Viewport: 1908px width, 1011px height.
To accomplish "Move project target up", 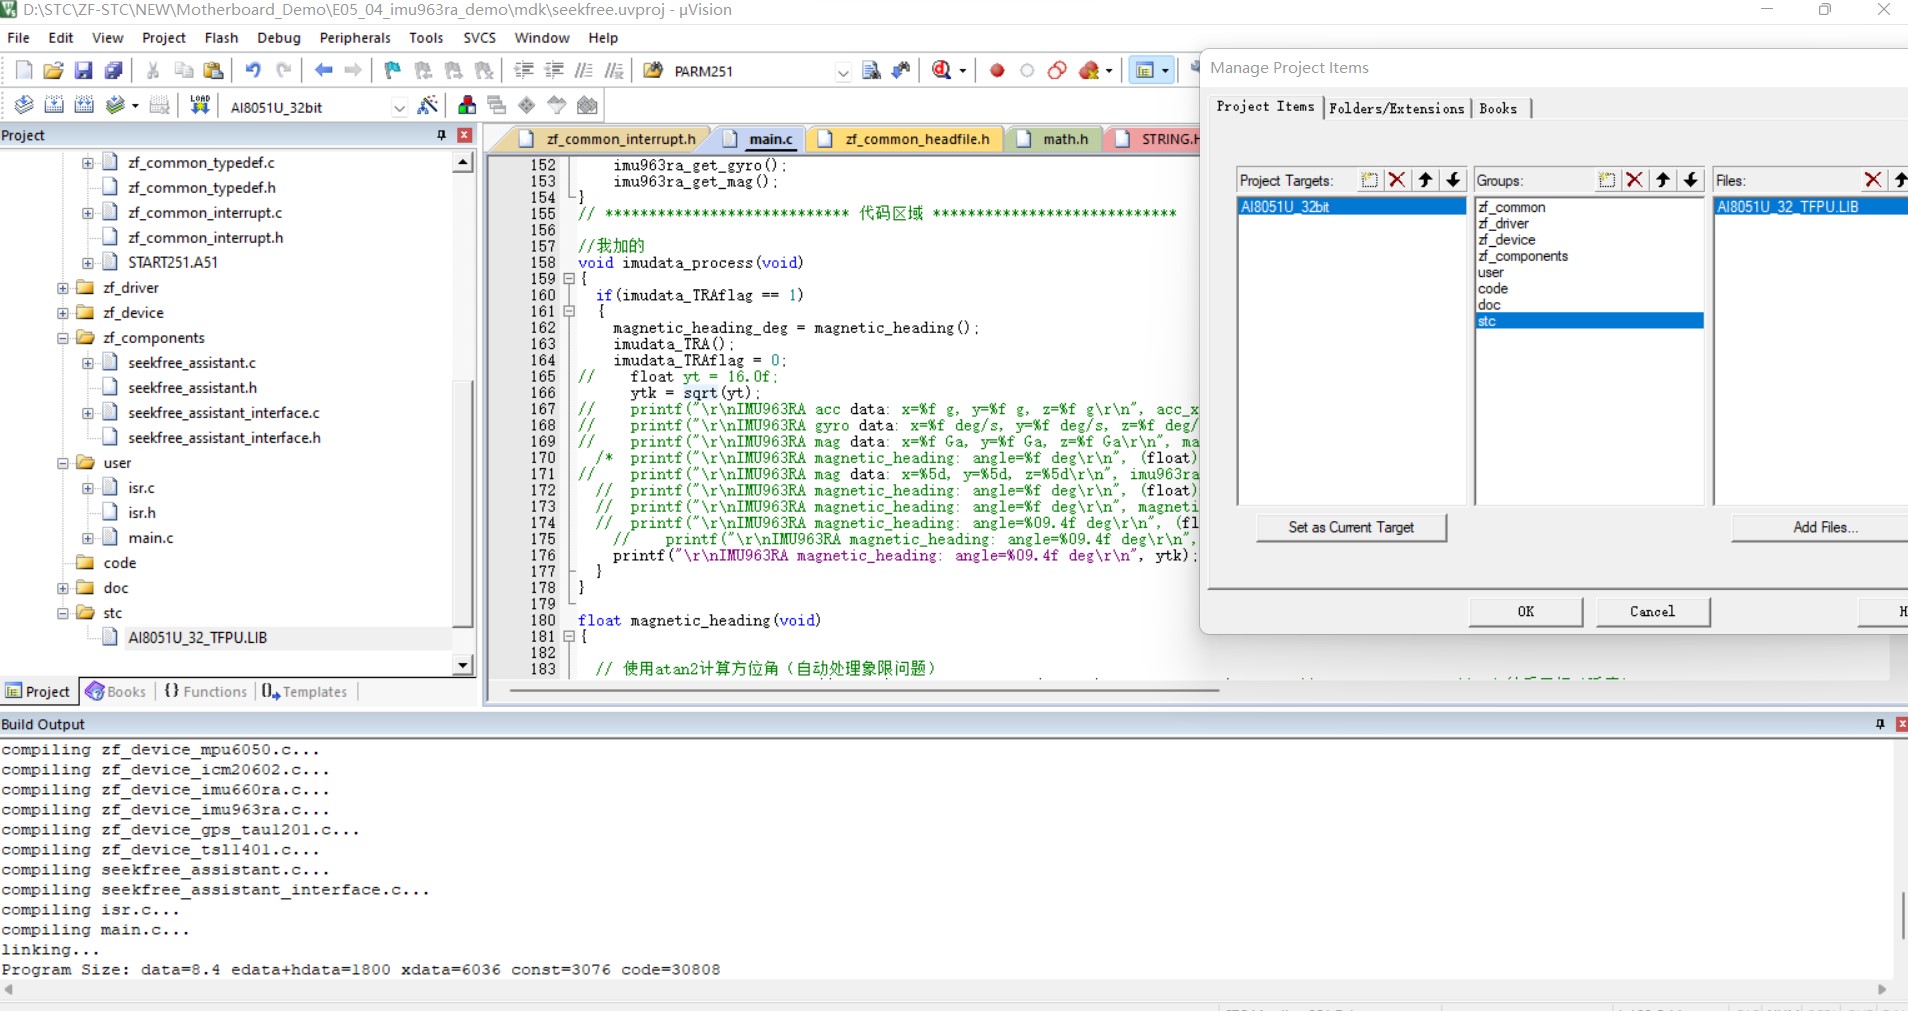I will [x=1426, y=180].
